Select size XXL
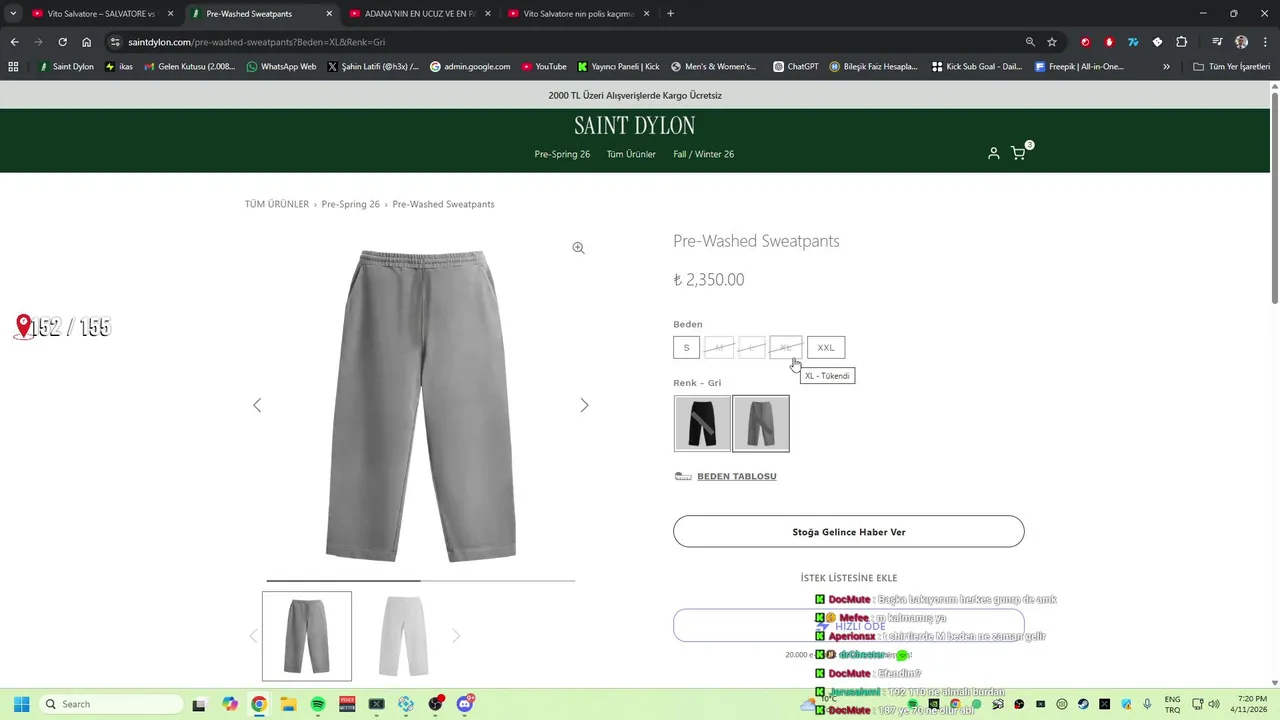Image resolution: width=1280 pixels, height=720 pixels. [826, 348]
